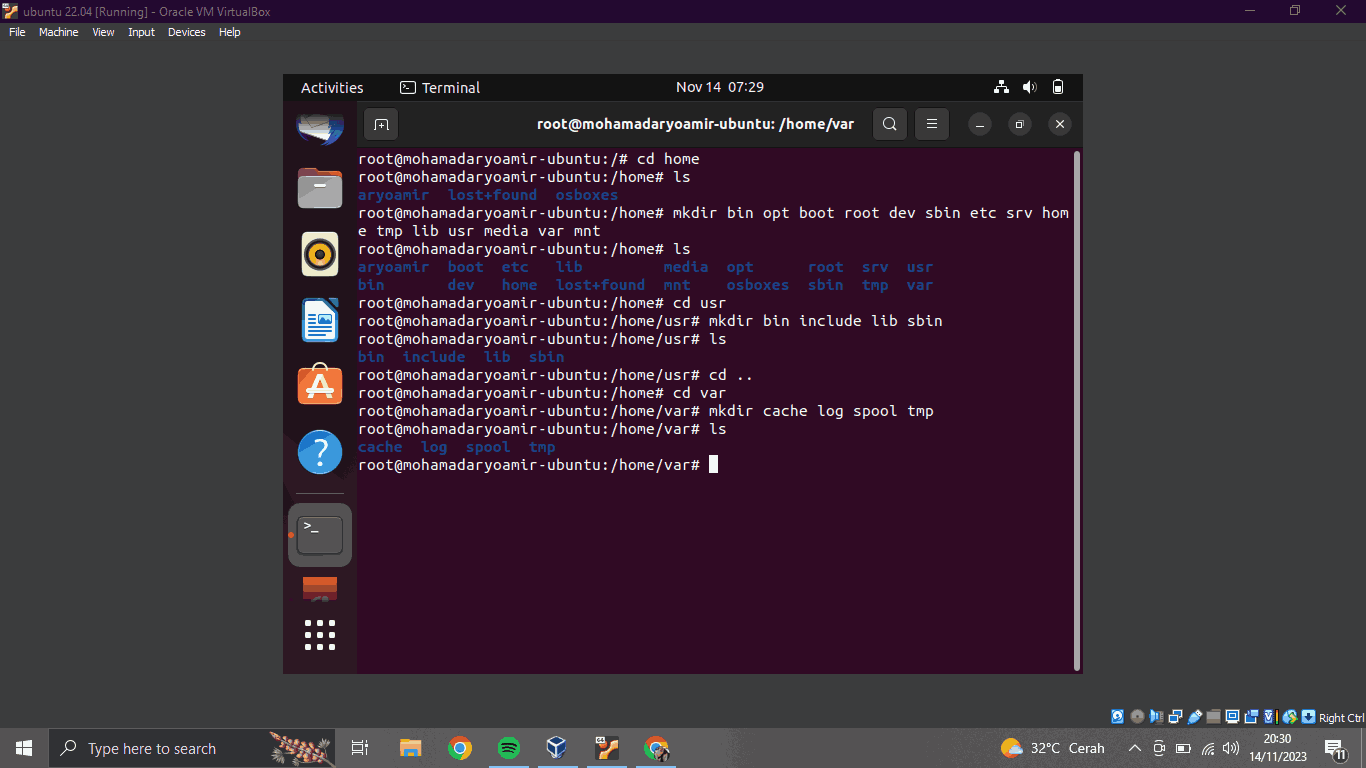Show hidden system tray icons
This screenshot has height=768, width=1366.
click(1134, 748)
